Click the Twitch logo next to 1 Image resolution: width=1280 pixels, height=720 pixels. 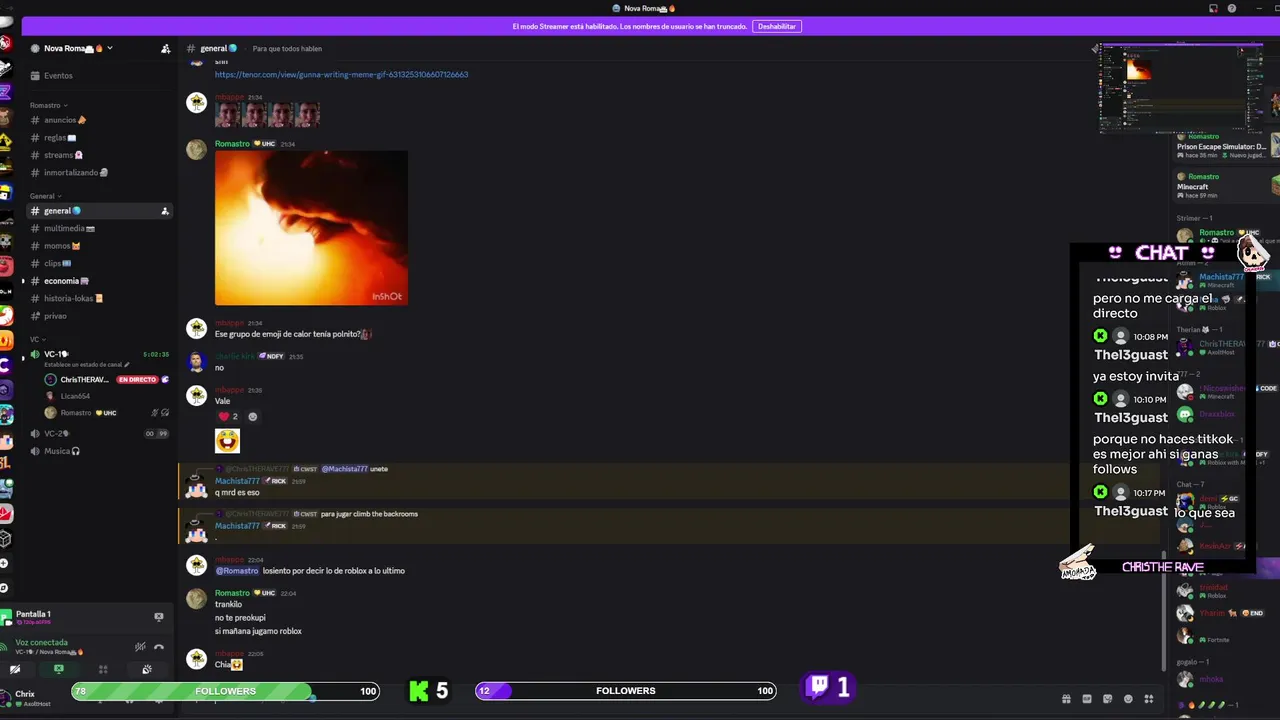click(x=819, y=687)
